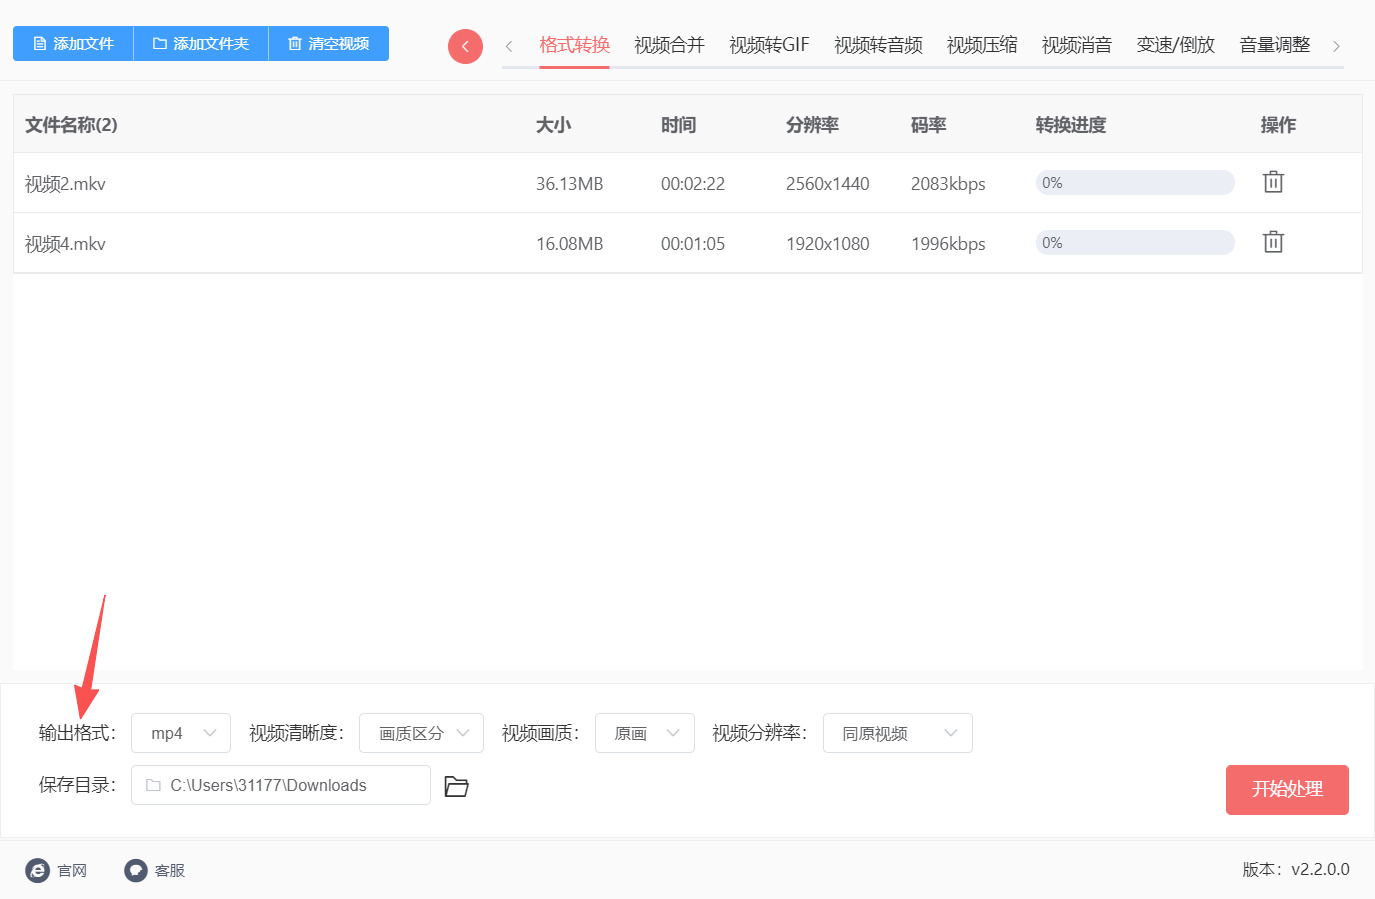The width and height of the screenshot is (1375, 899).
Task: Click the 1996kbps bitrate value
Action: click(x=948, y=244)
